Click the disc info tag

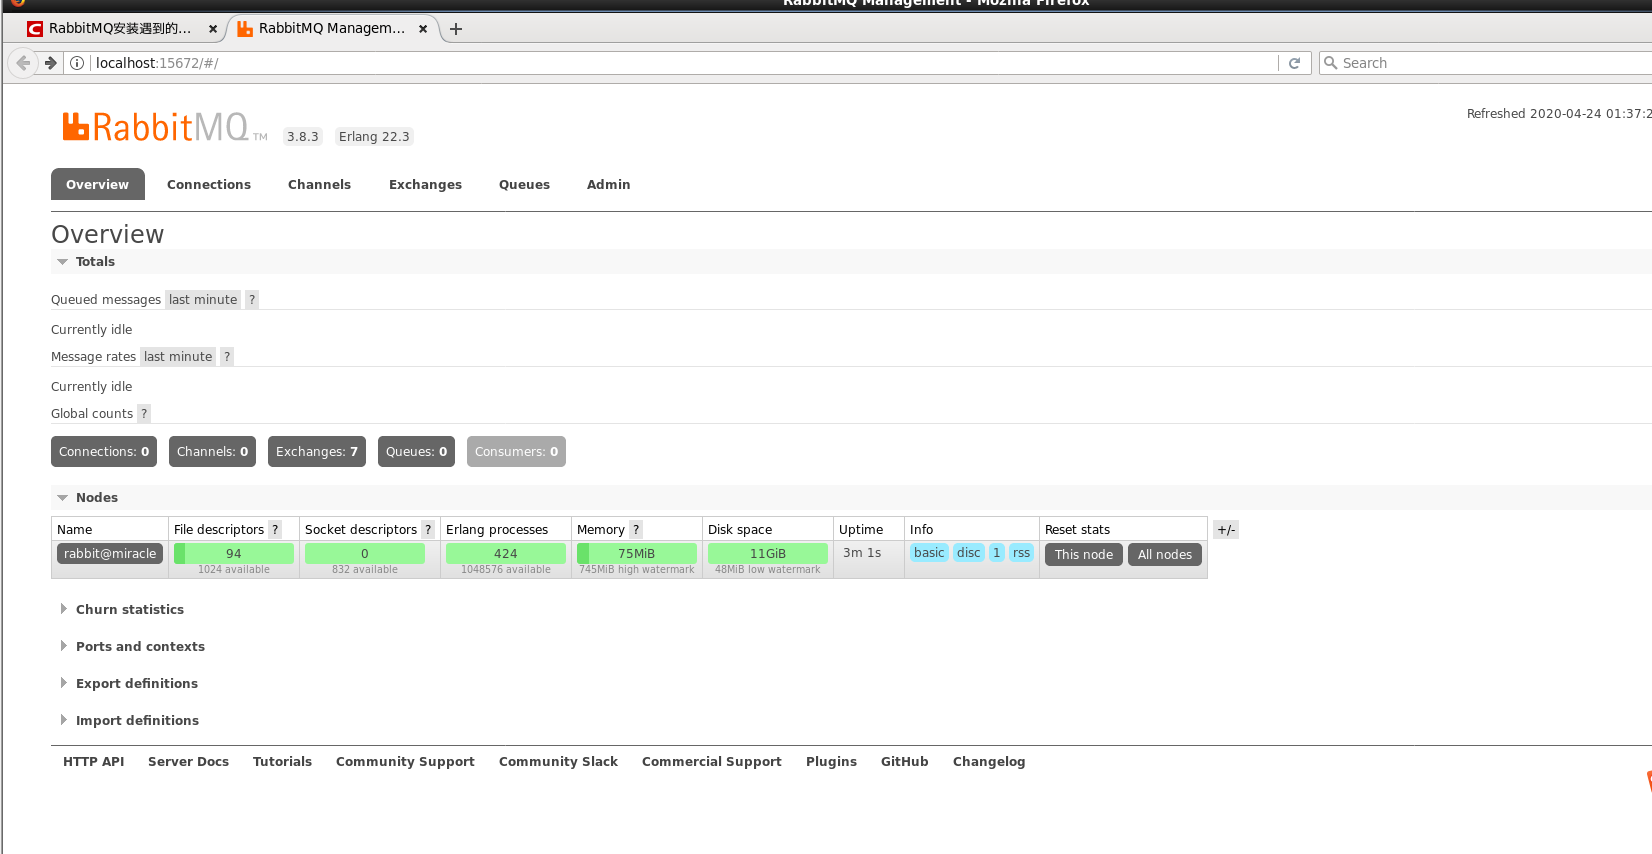coord(969,553)
